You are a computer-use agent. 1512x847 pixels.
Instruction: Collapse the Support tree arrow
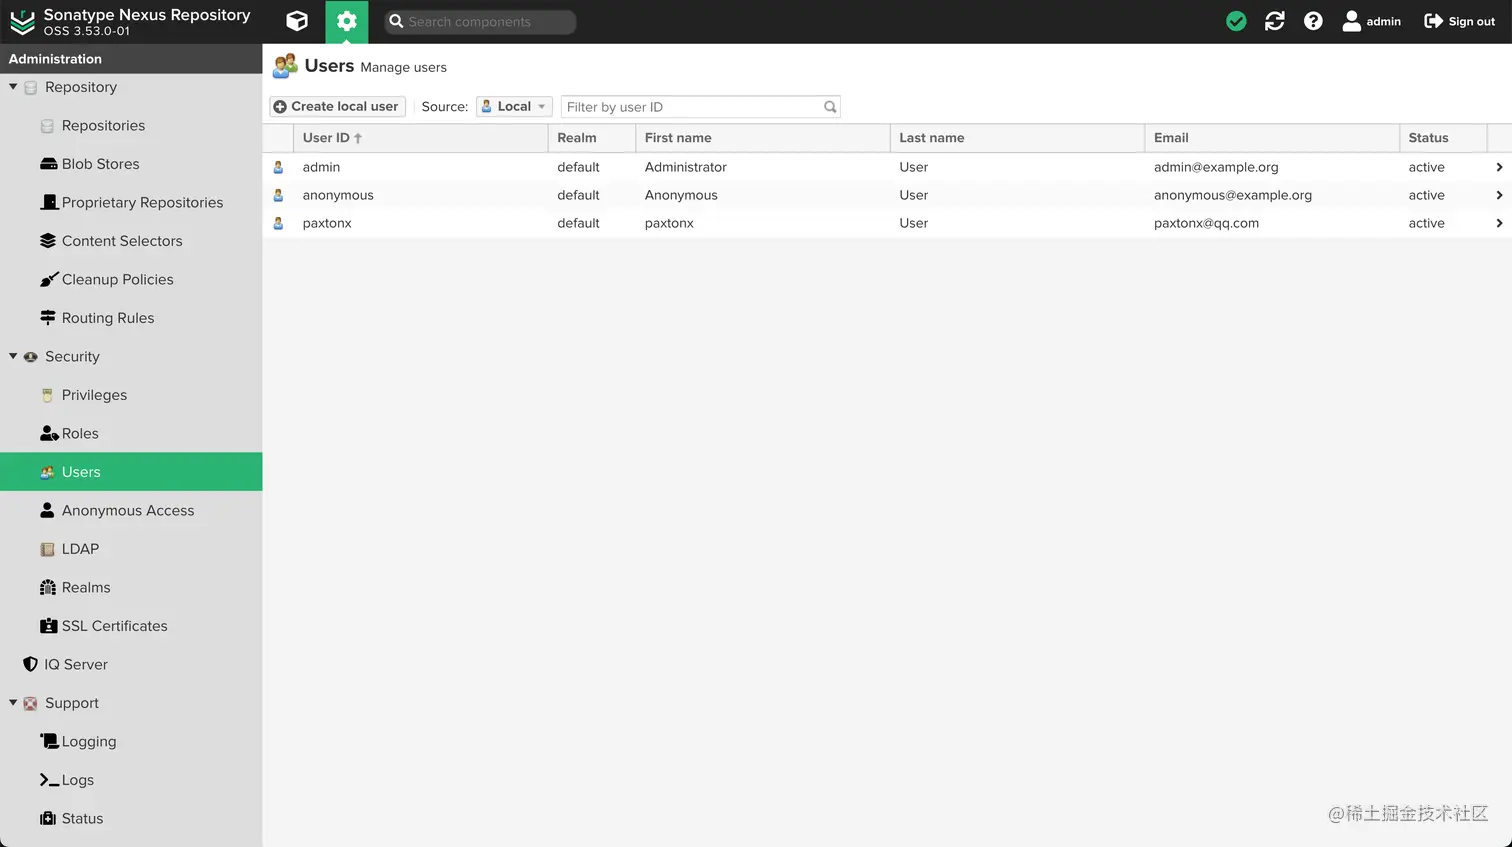point(13,703)
